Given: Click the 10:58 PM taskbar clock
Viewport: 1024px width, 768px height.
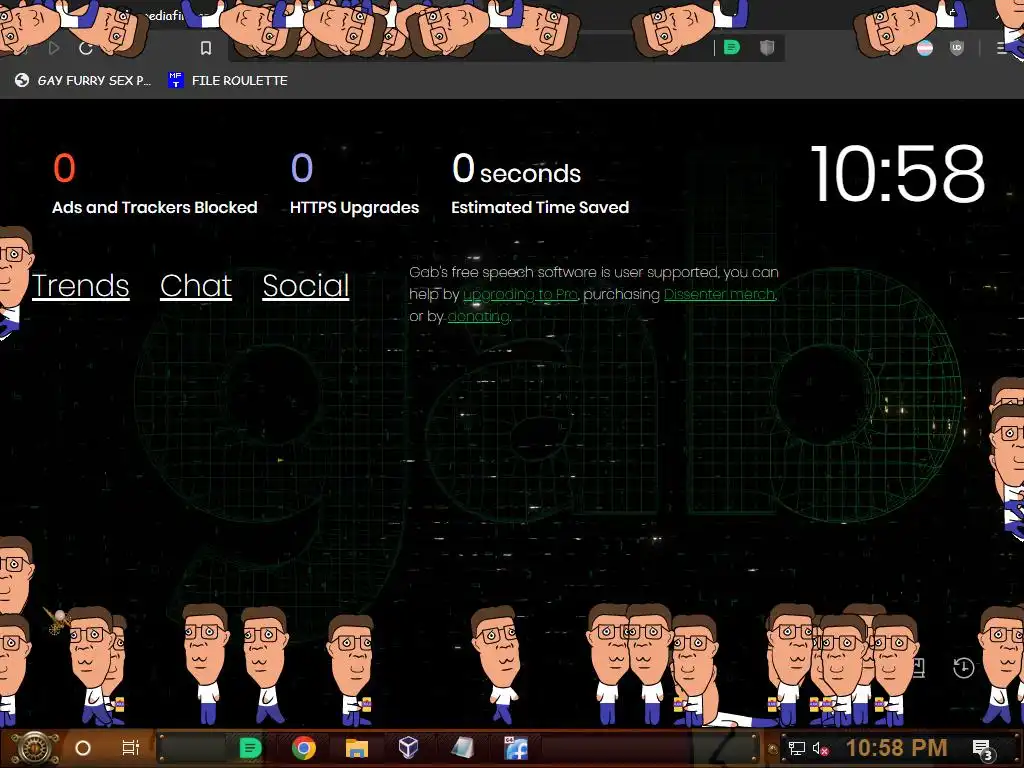Looking at the screenshot, I should tap(896, 748).
